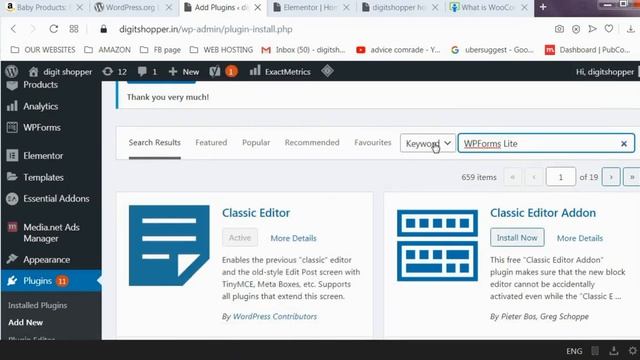Switch to the Favourites tab
The width and height of the screenshot is (640, 360).
(x=373, y=142)
